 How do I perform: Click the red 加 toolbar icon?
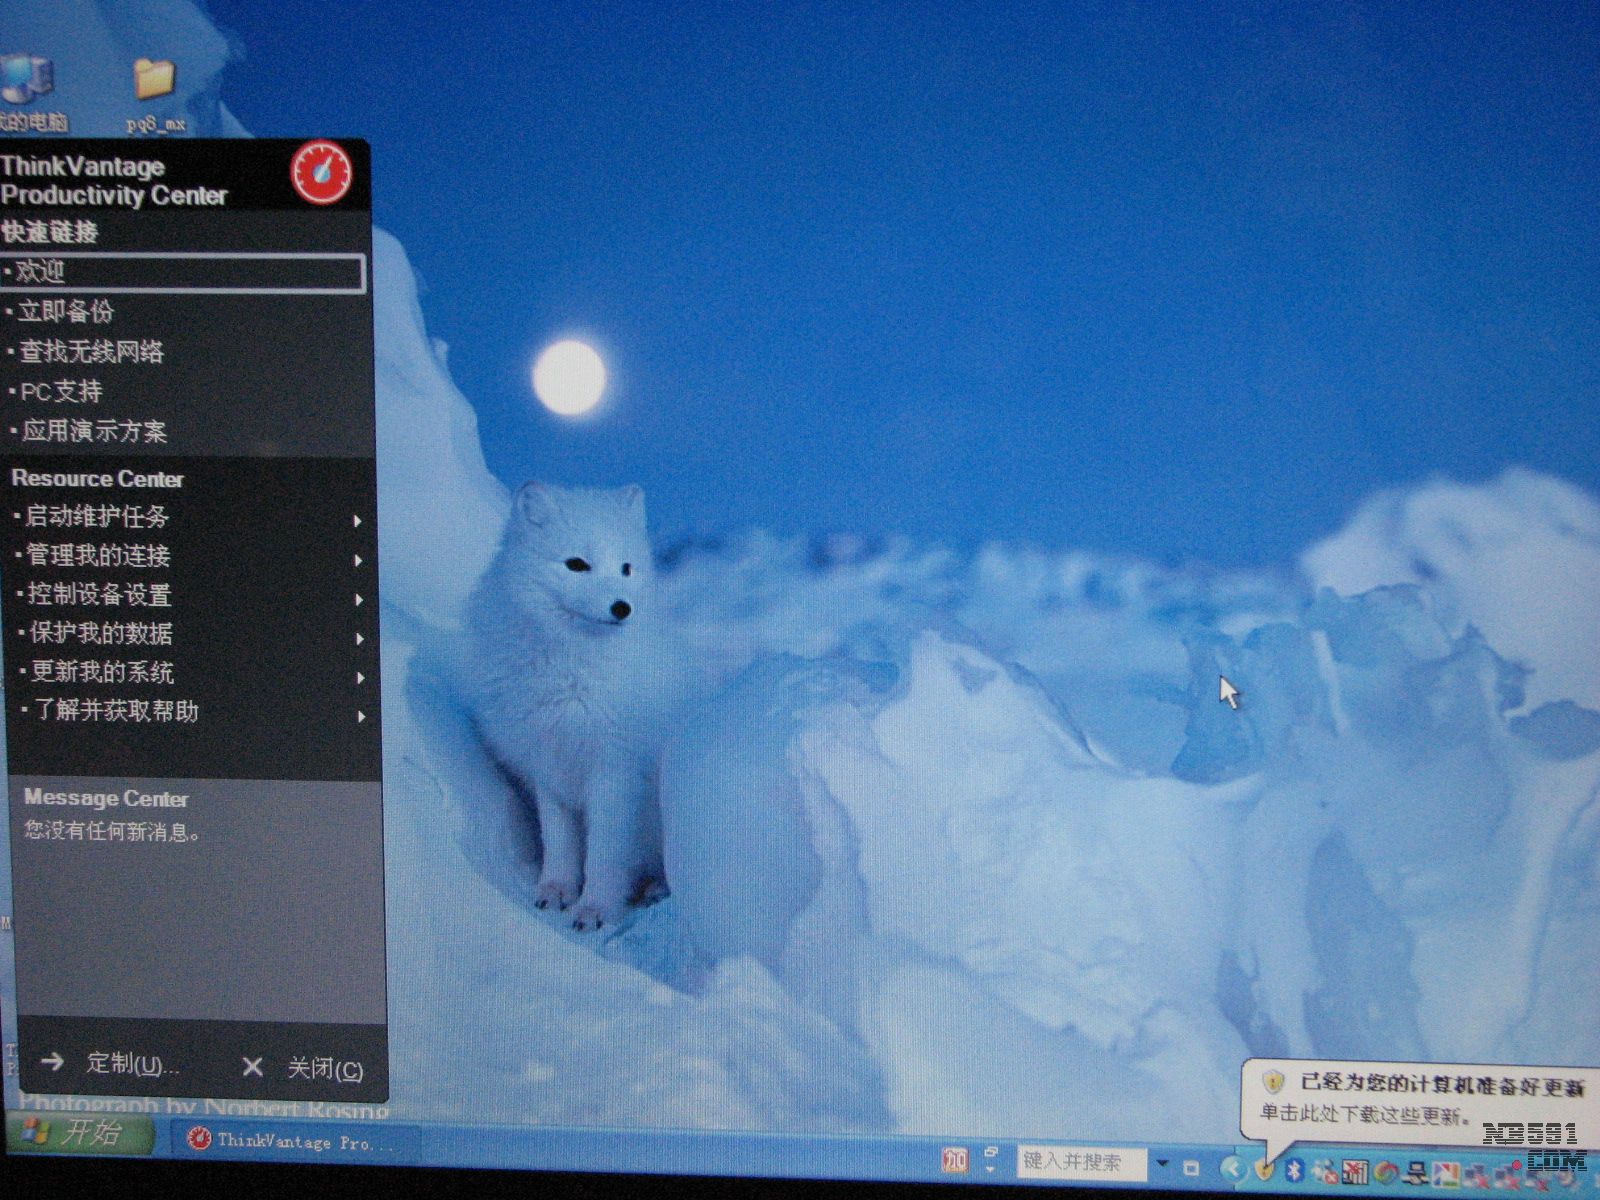pyautogui.click(x=955, y=1160)
